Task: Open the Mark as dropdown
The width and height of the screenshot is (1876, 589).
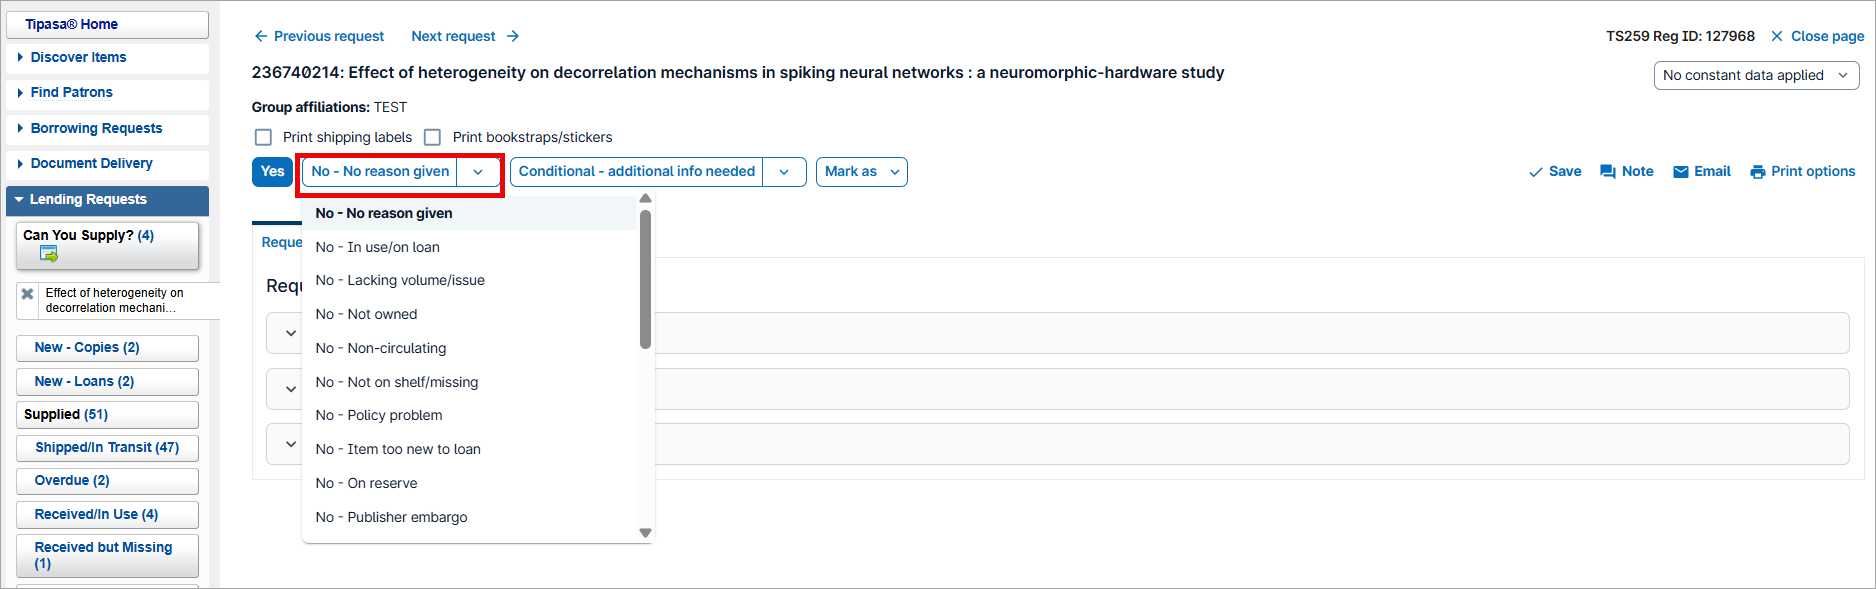Action: [x=862, y=172]
